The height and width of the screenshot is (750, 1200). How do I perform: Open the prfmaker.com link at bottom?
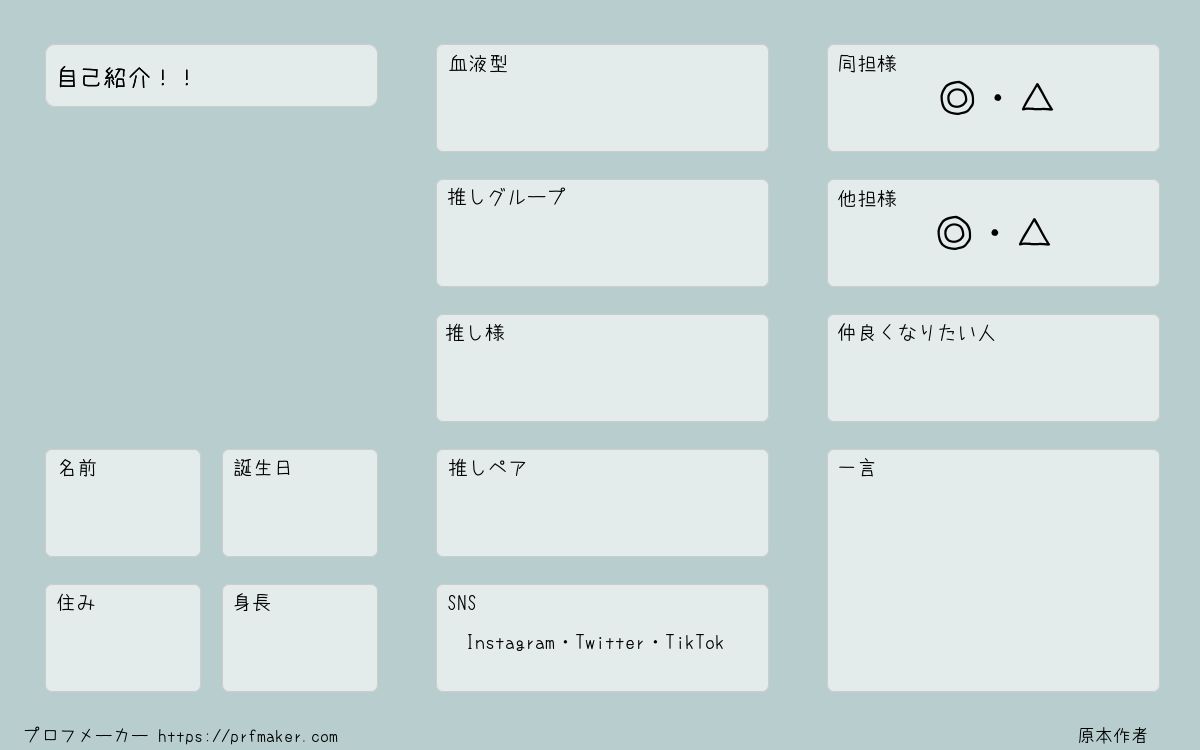(x=248, y=737)
